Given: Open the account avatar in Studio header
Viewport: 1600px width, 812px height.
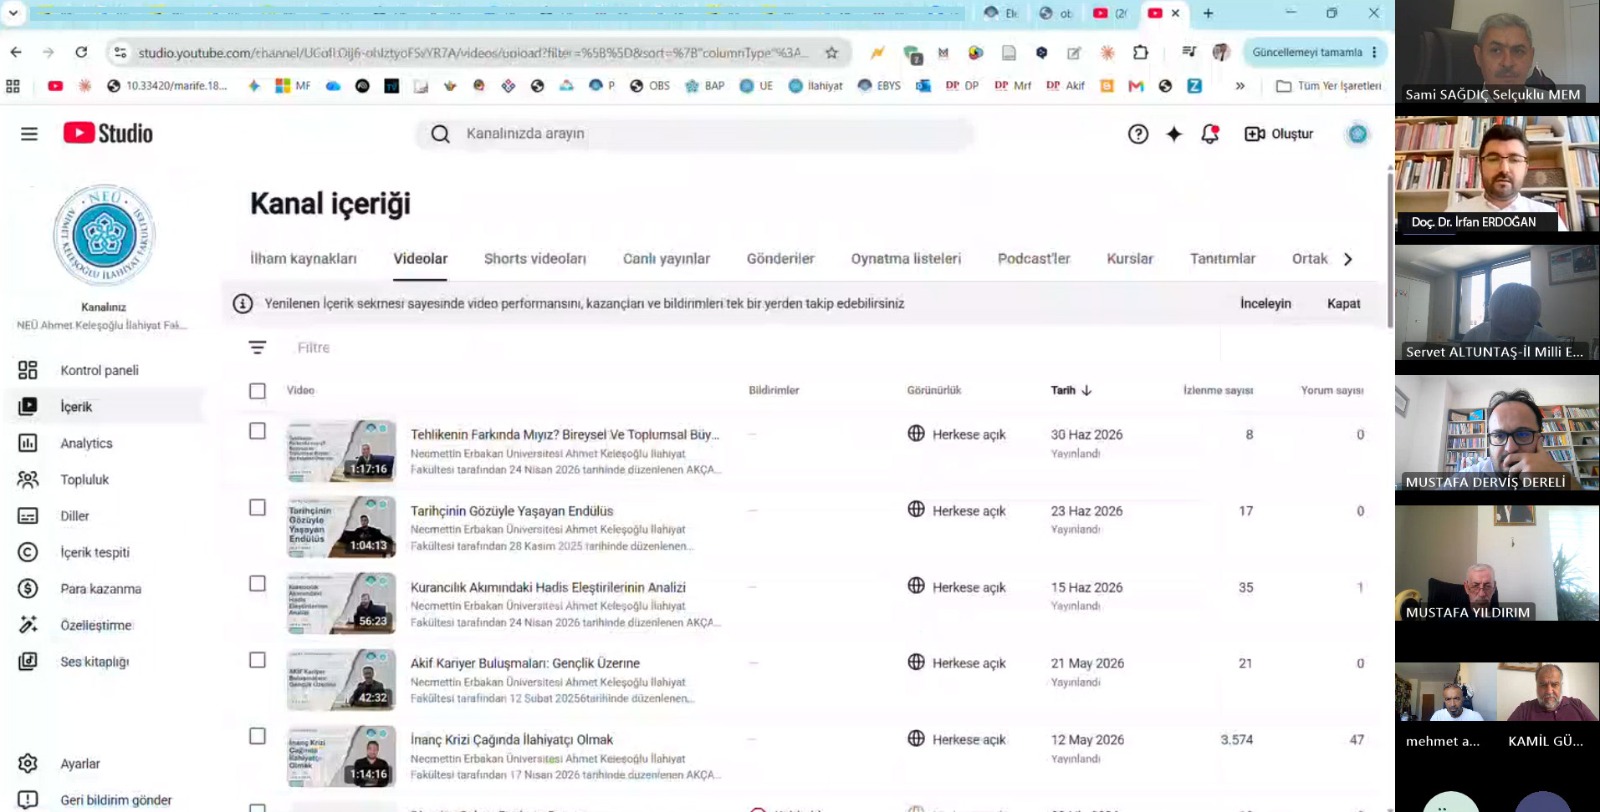Looking at the screenshot, I should click(1357, 134).
